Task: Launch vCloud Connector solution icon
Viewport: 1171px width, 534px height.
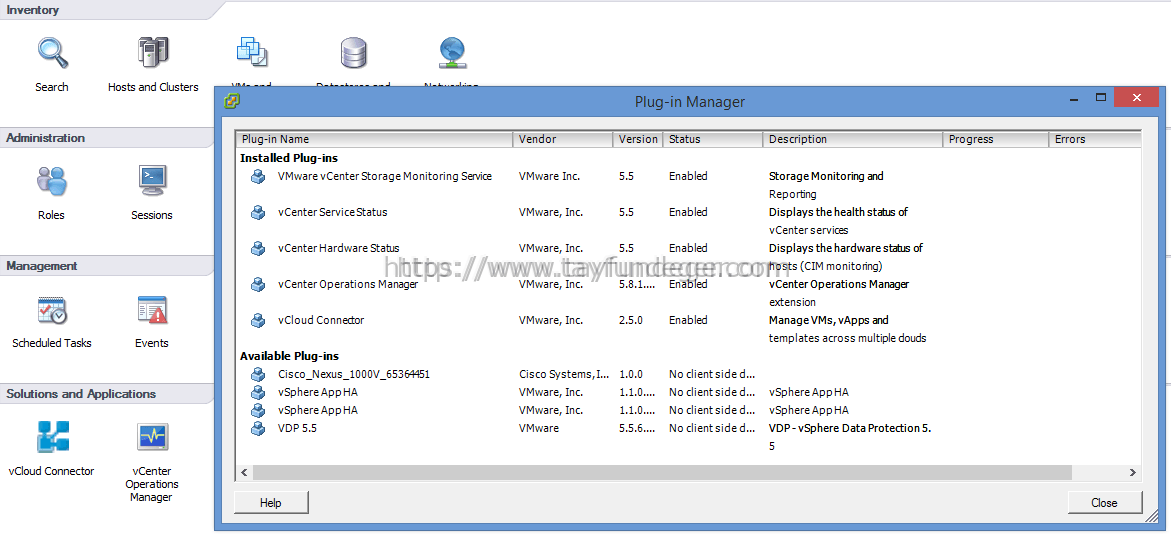Action: (x=52, y=437)
